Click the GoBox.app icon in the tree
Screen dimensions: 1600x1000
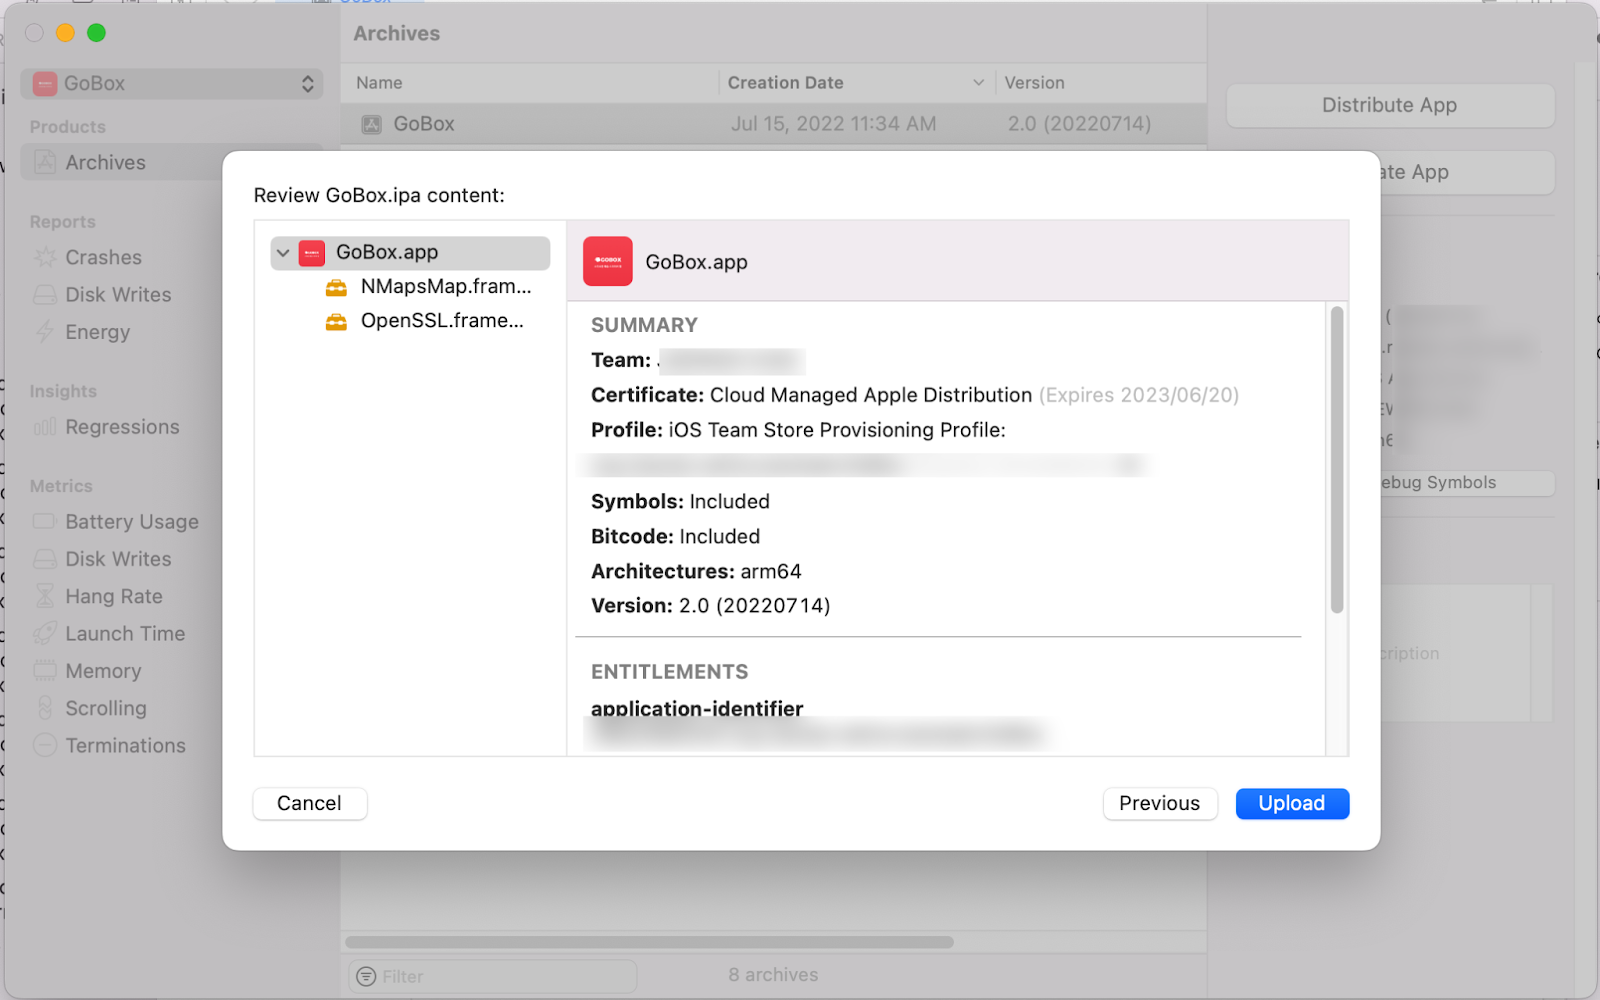(x=312, y=253)
